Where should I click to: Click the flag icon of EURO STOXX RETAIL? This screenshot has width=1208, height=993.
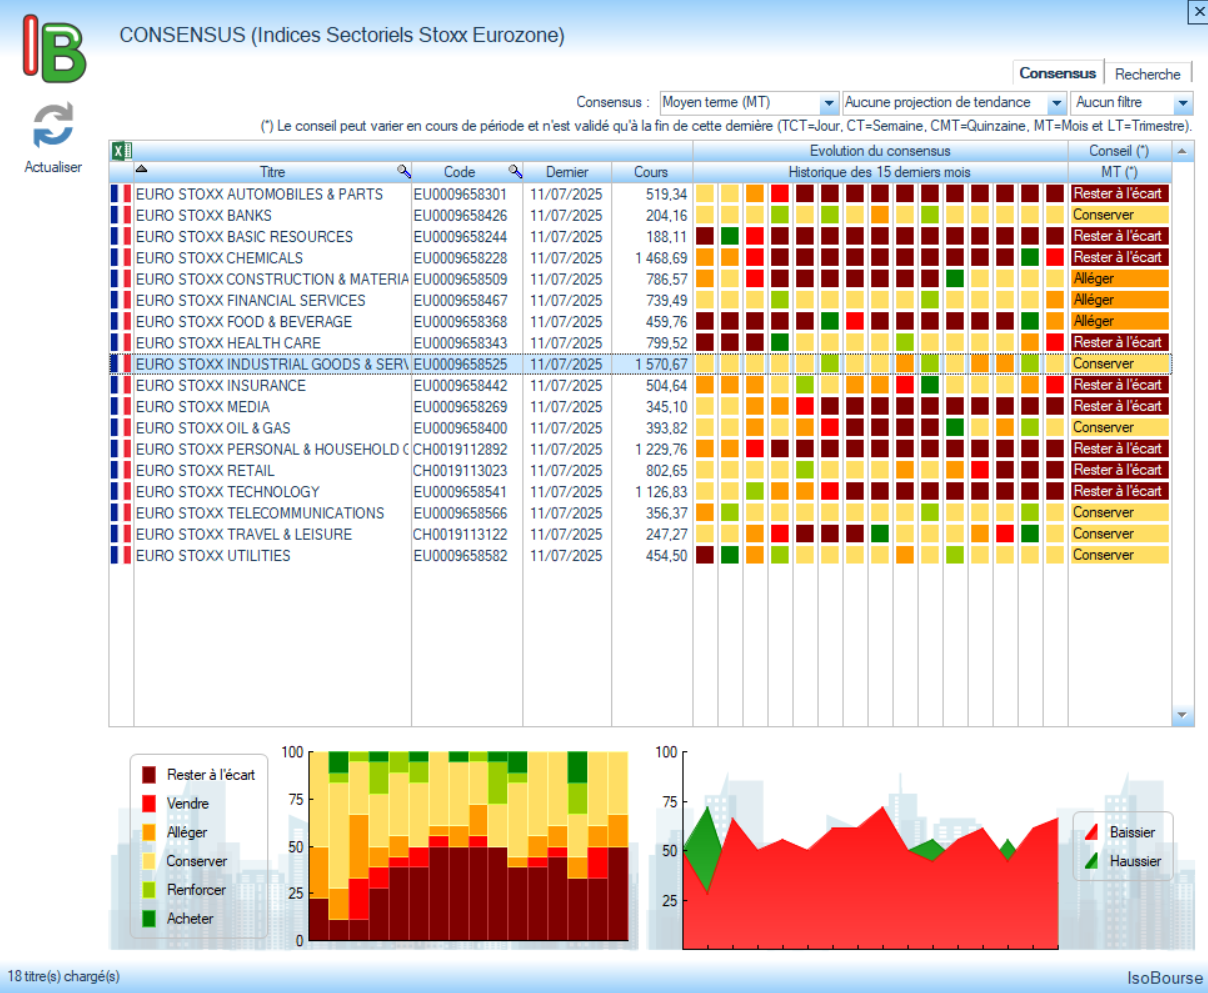pyautogui.click(x=121, y=470)
